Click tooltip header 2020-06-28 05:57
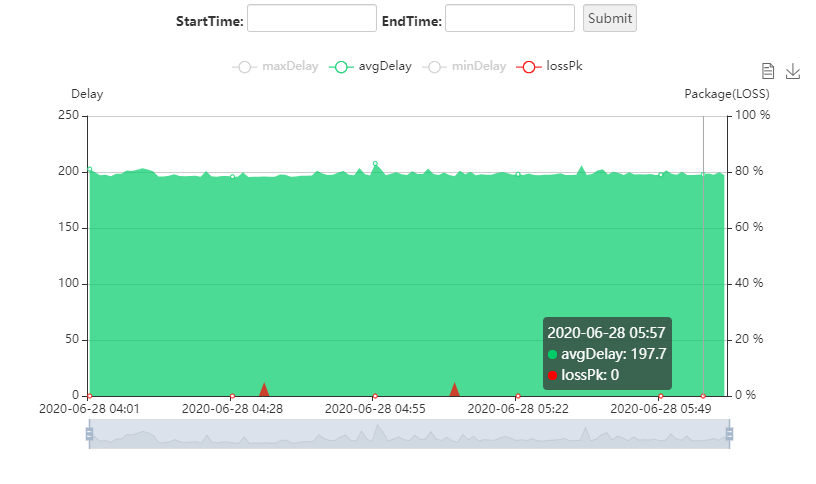This screenshot has height=484, width=816. 606,333
